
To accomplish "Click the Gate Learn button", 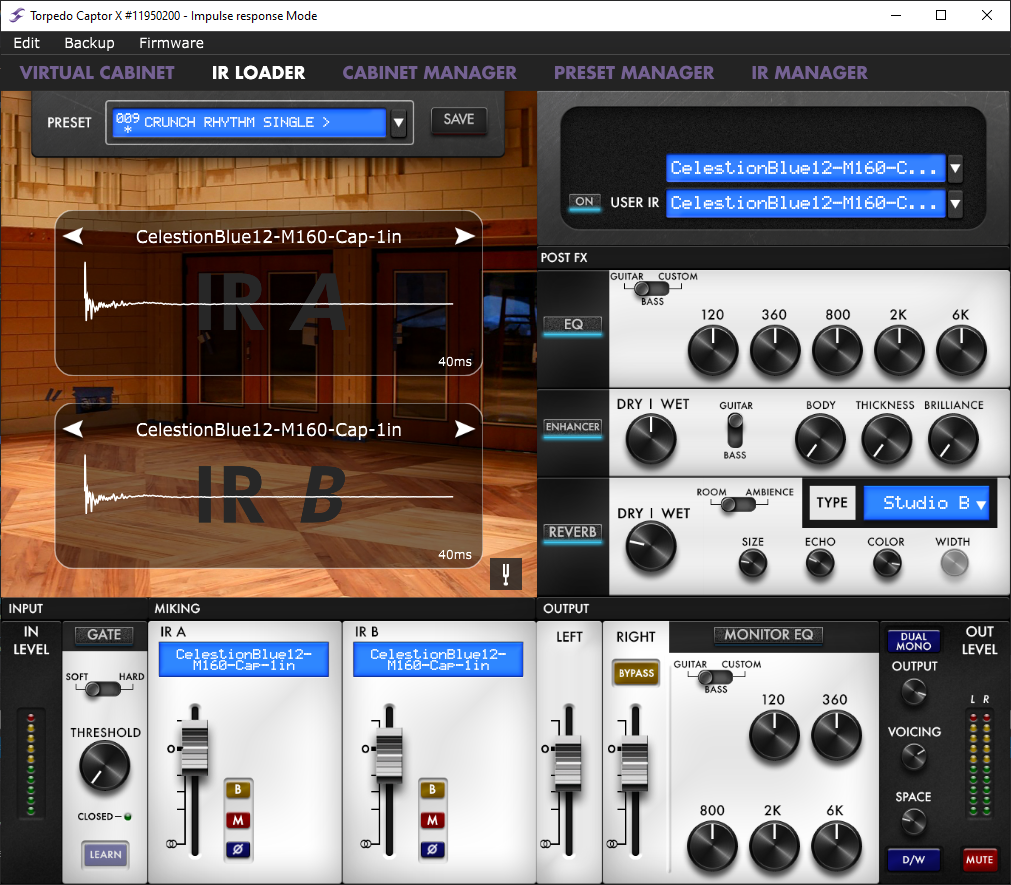I will 105,855.
